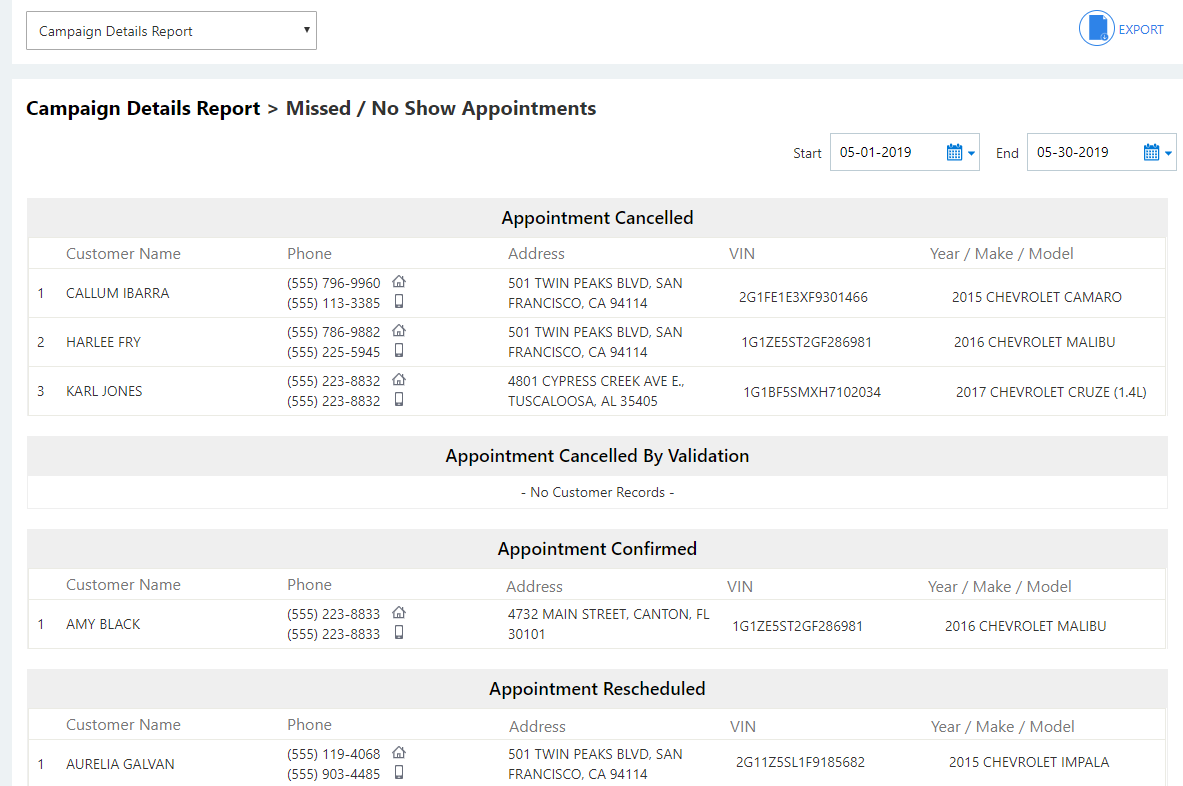
Task: Click mobile phone icon for Aurelia Galvan
Action: (399, 772)
